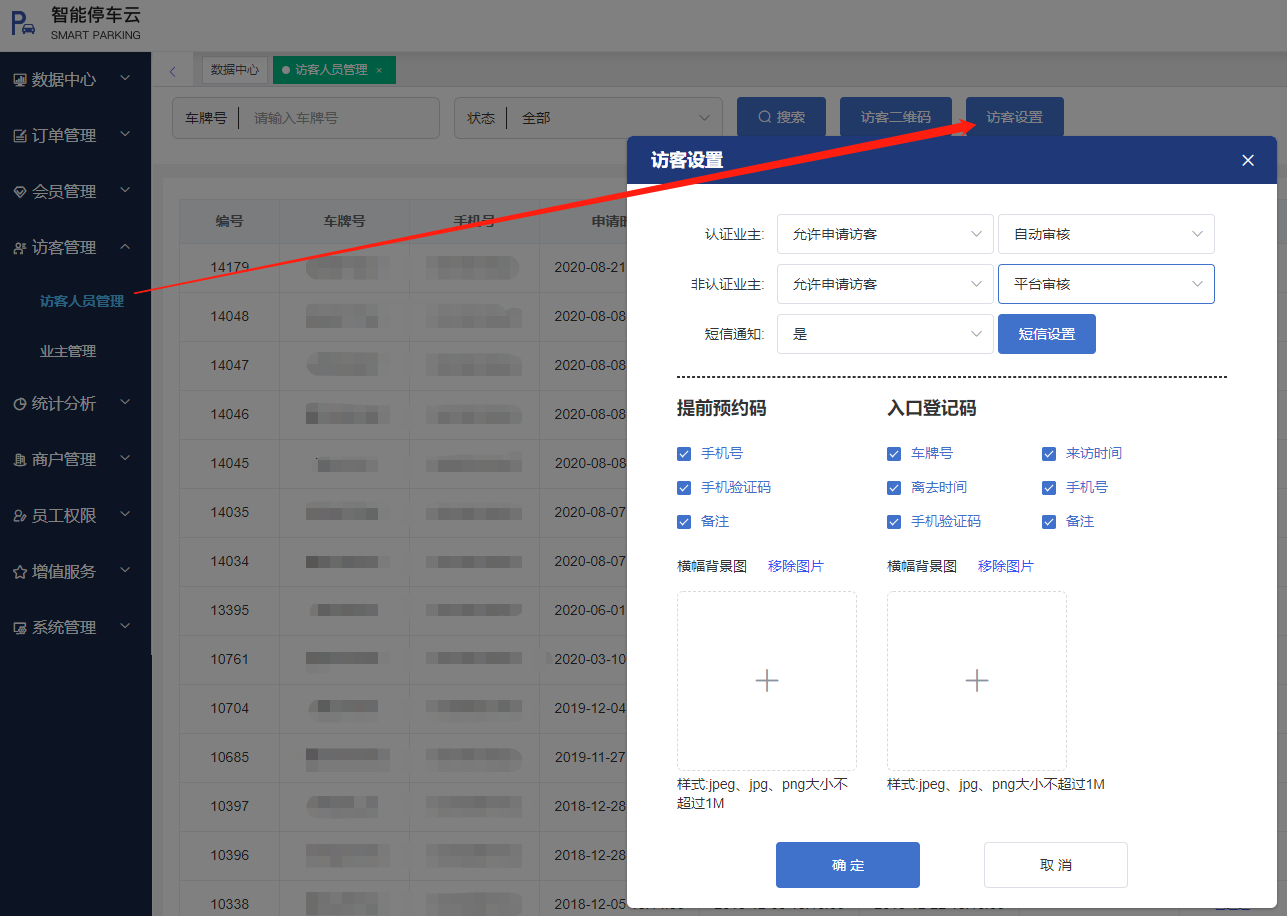Click the 订单管理 edit icon in sidebar
Screen dimensions: 1287x916
(20, 136)
